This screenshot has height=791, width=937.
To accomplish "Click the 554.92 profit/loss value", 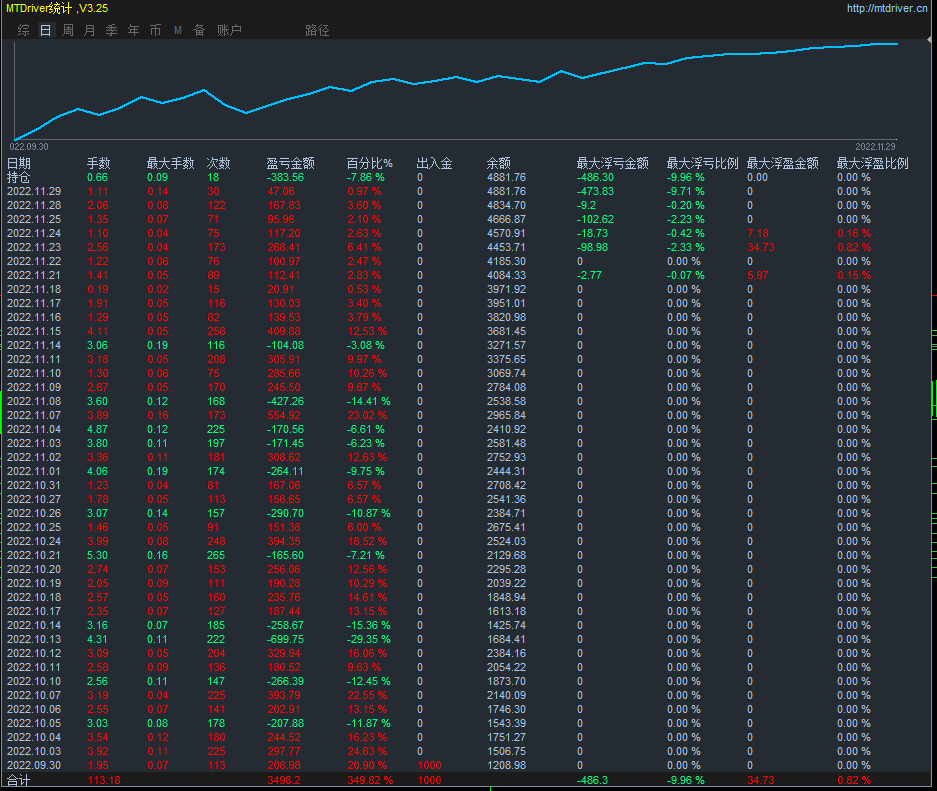I will pyautogui.click(x=284, y=415).
